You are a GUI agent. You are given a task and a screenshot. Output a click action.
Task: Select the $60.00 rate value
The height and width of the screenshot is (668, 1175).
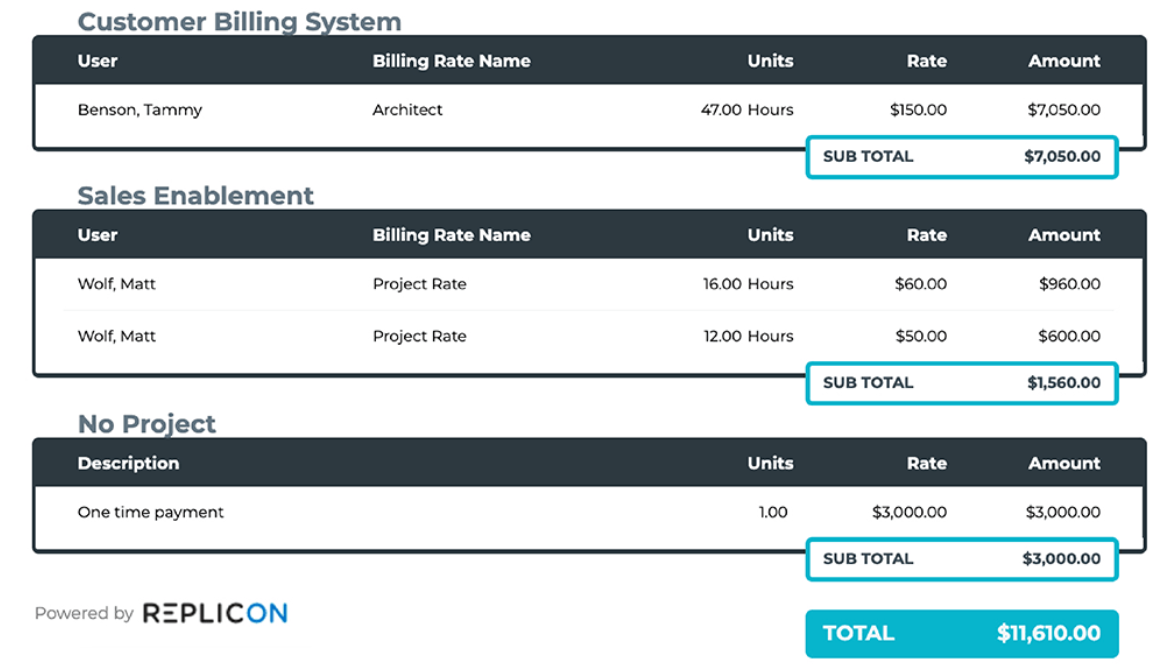(x=921, y=284)
